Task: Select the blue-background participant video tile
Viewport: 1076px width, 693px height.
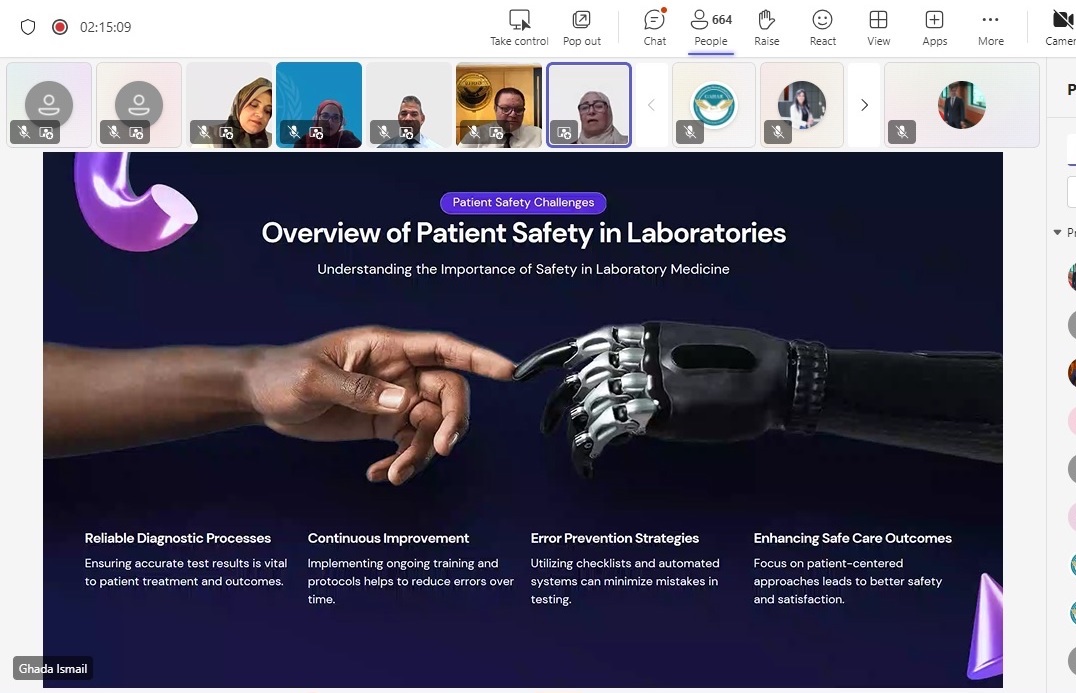Action: tap(319, 105)
